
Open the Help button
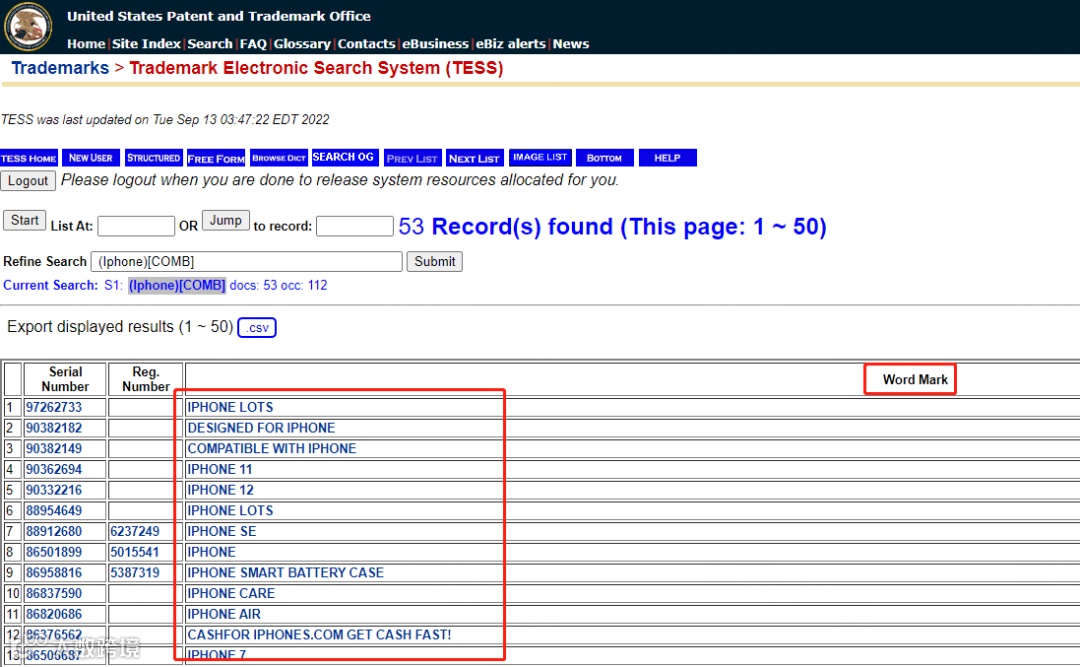click(x=667, y=158)
